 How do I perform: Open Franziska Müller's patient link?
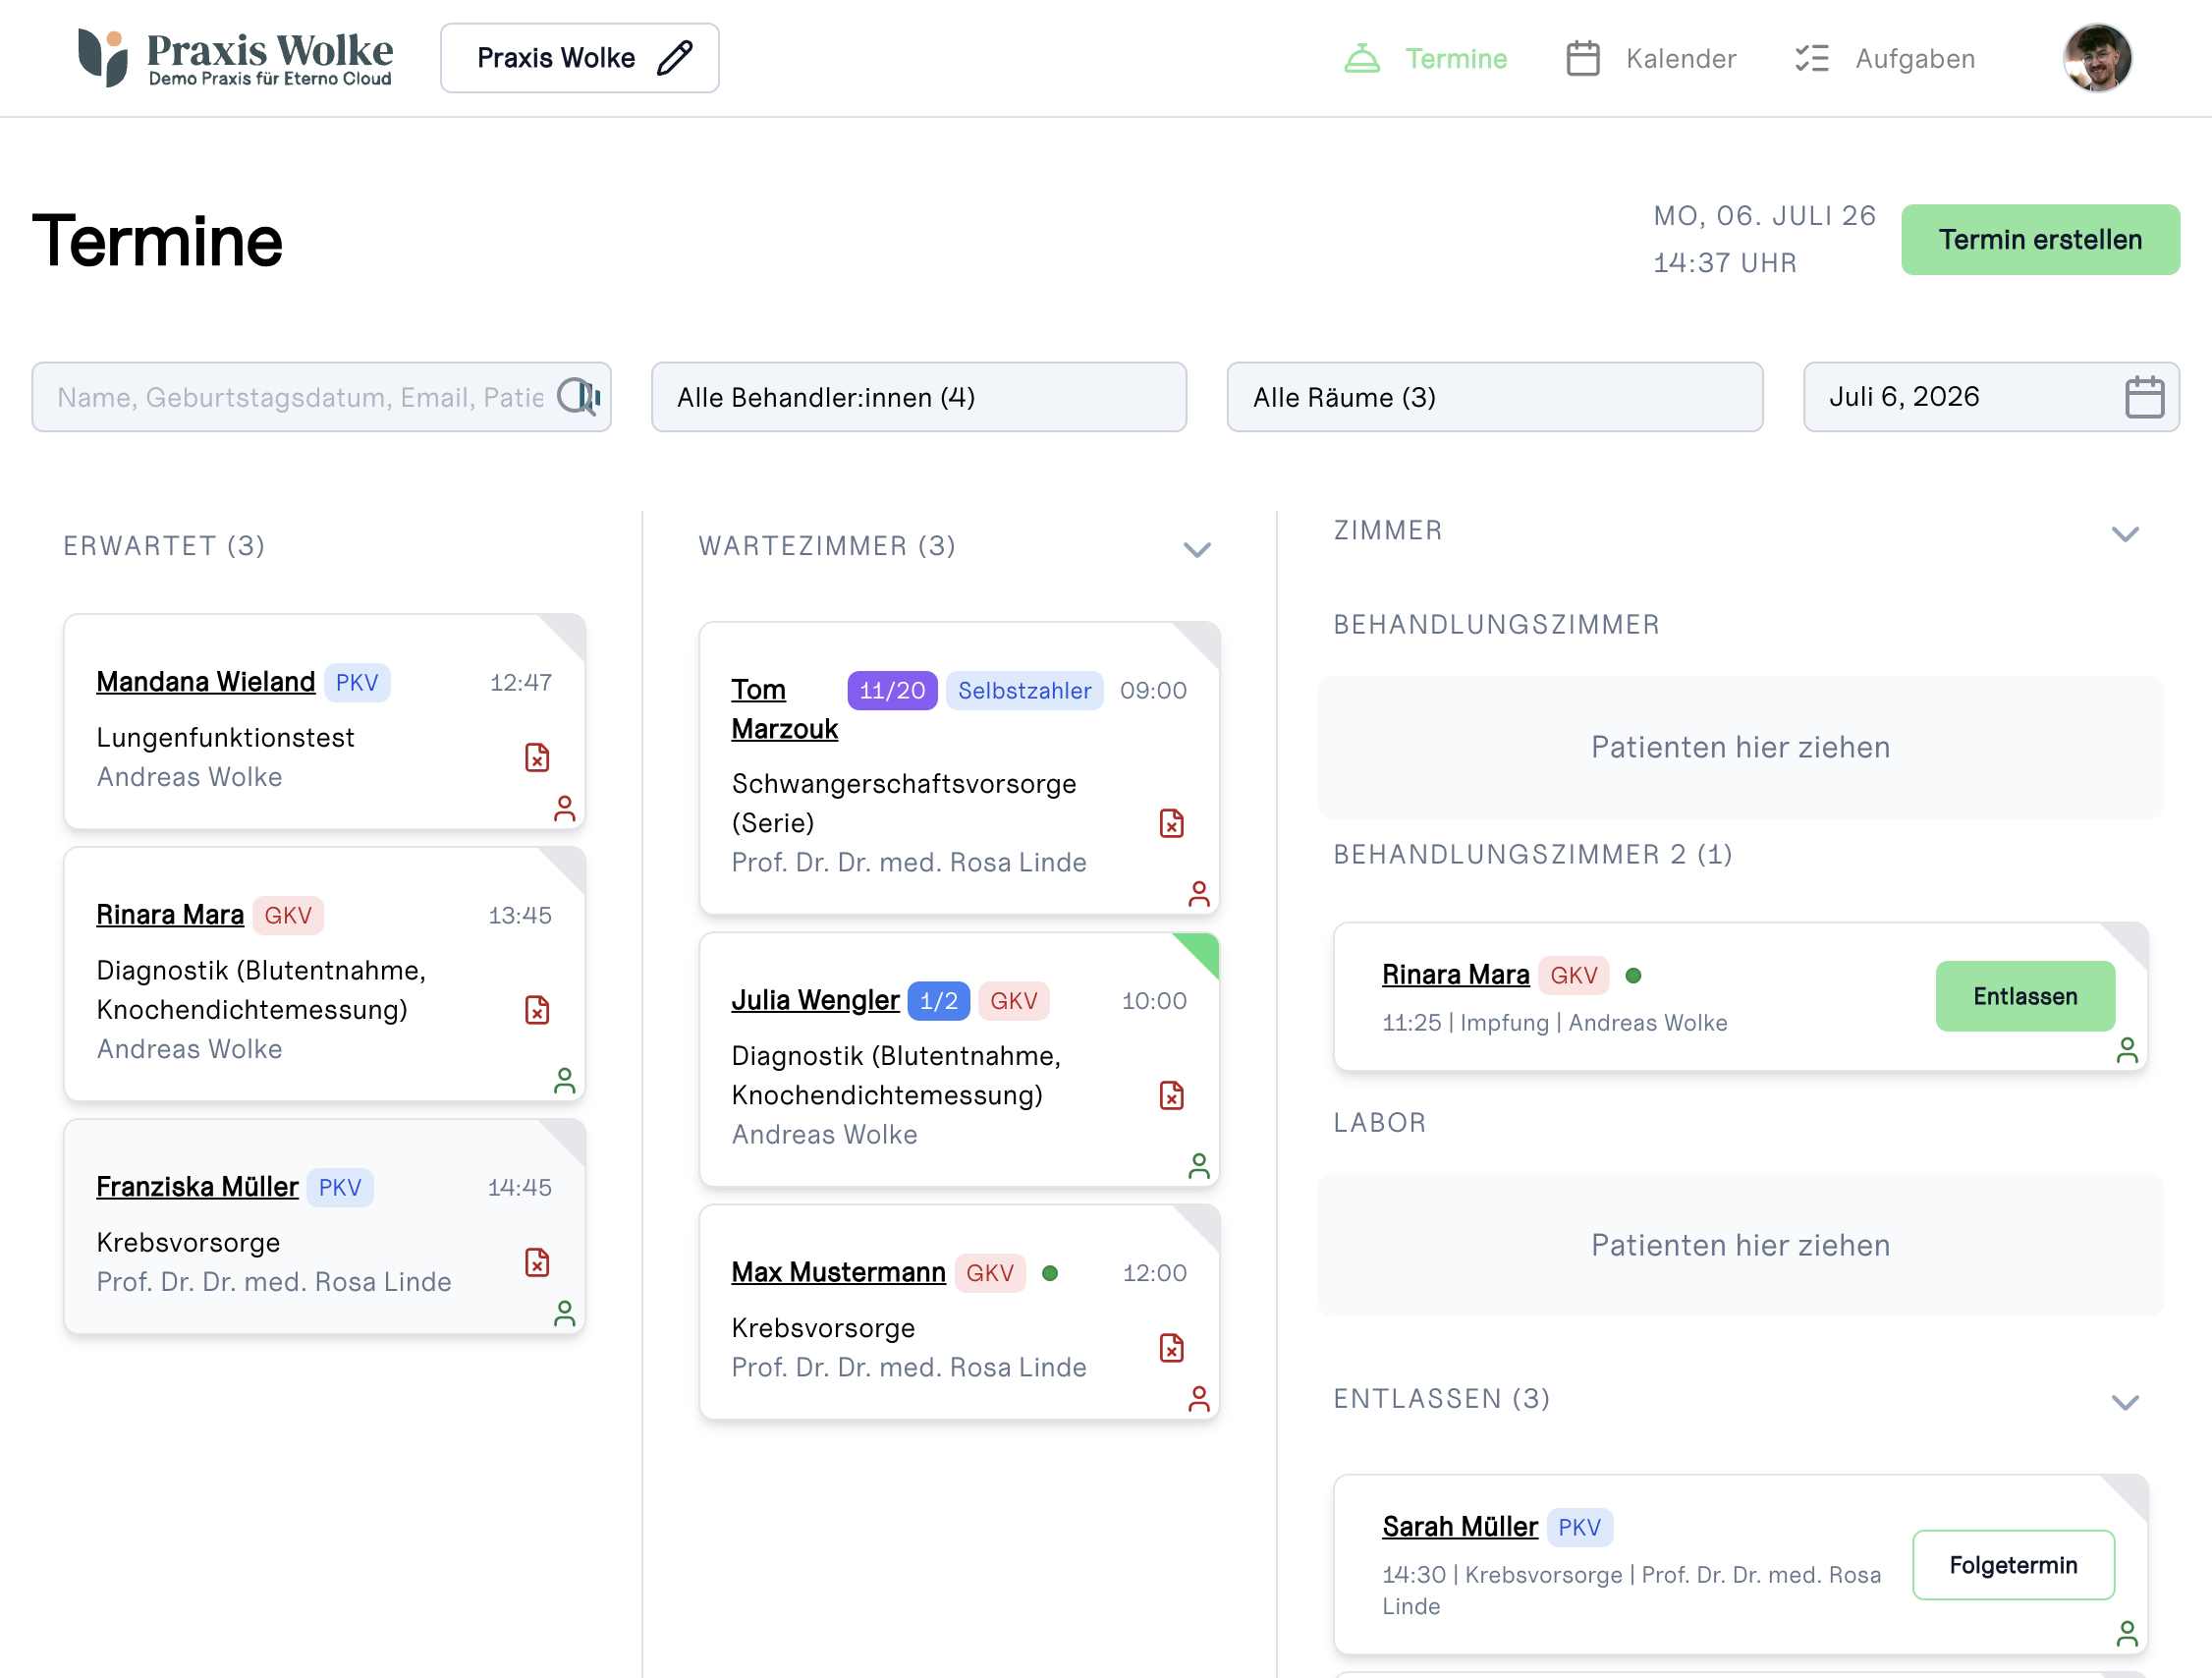click(197, 1187)
